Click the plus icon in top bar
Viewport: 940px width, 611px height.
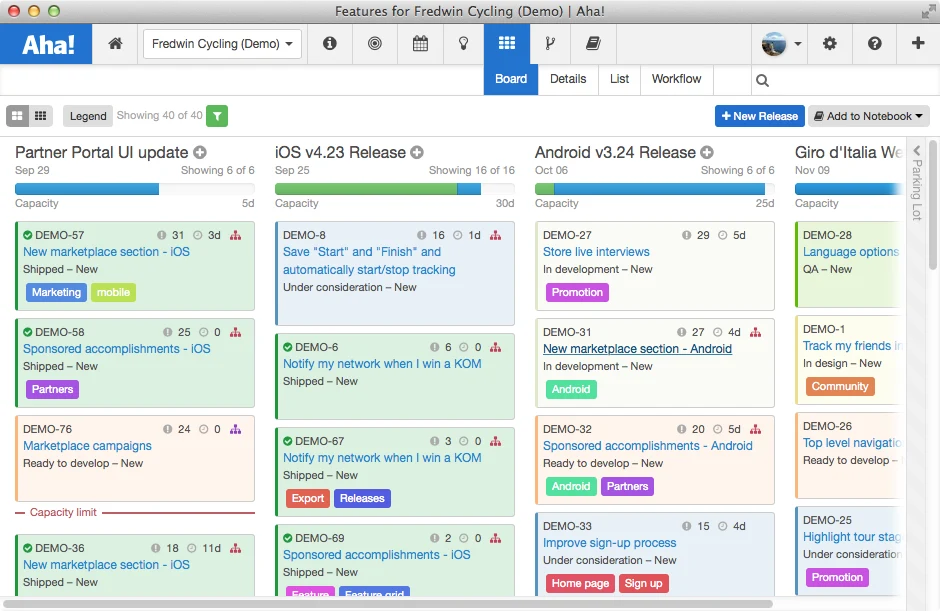click(918, 43)
